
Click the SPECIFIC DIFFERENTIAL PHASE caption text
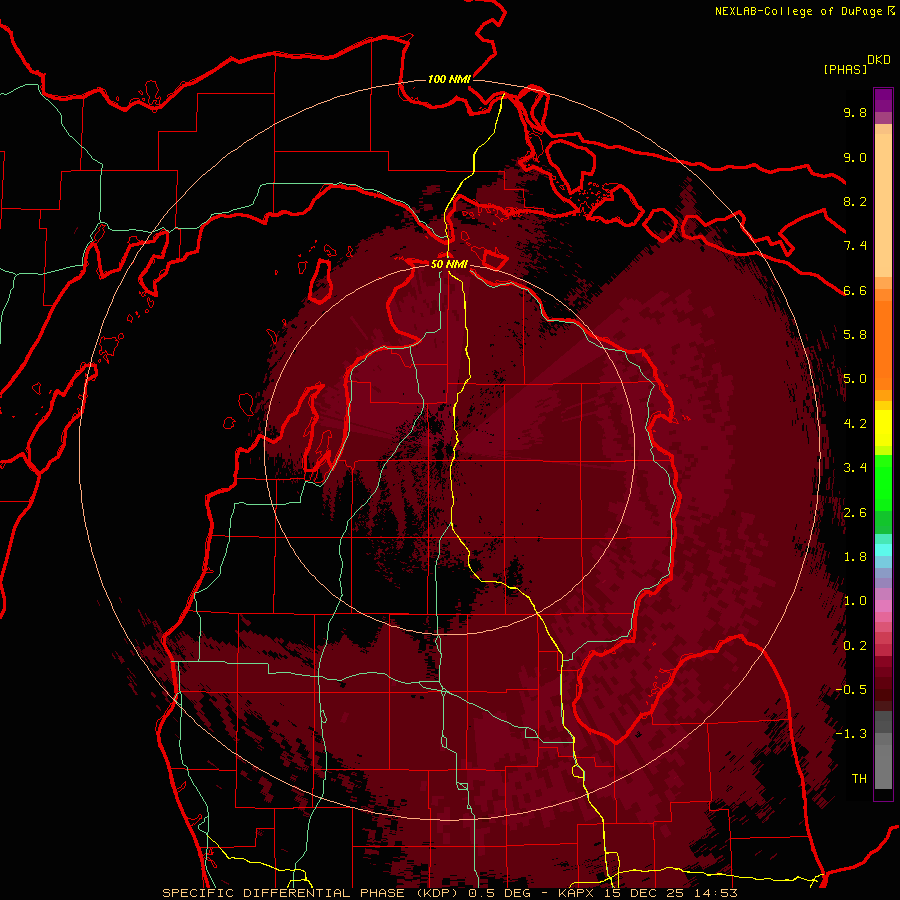pyautogui.click(x=286, y=893)
